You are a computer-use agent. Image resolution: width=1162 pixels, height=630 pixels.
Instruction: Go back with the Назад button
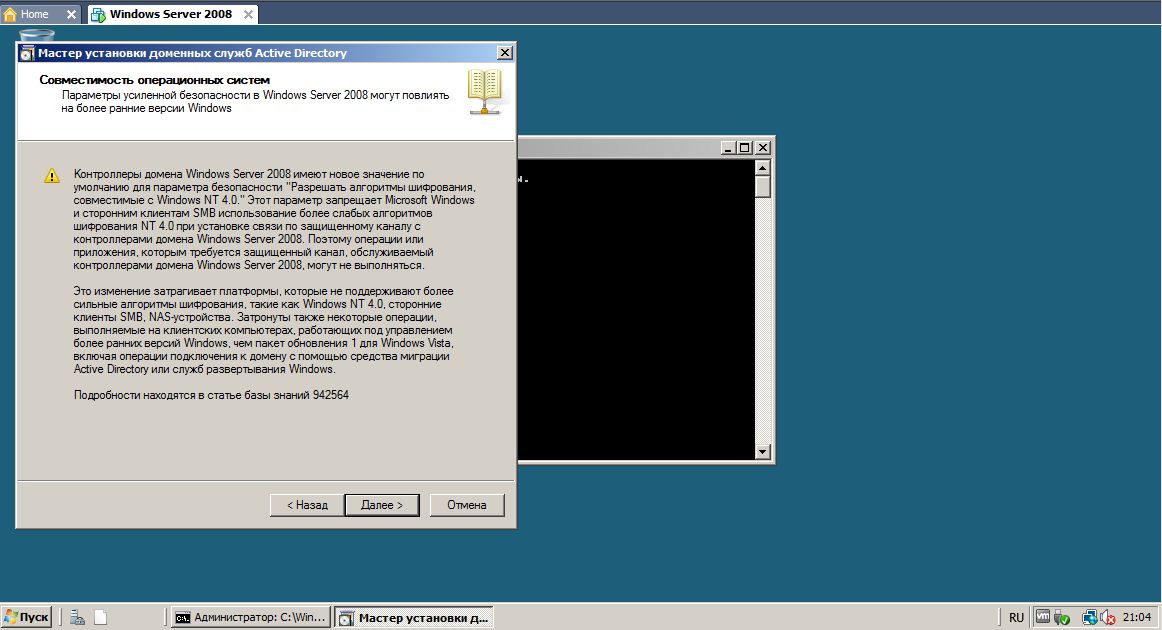click(307, 505)
